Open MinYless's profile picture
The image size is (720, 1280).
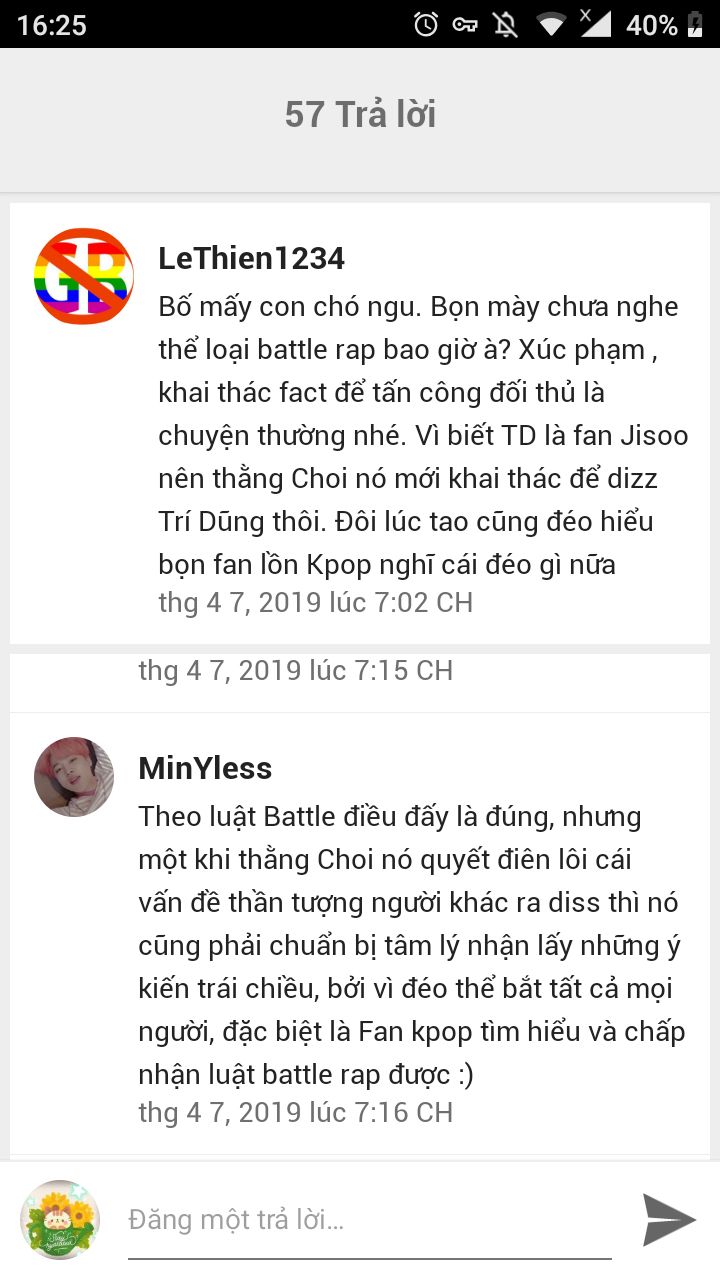point(74,777)
